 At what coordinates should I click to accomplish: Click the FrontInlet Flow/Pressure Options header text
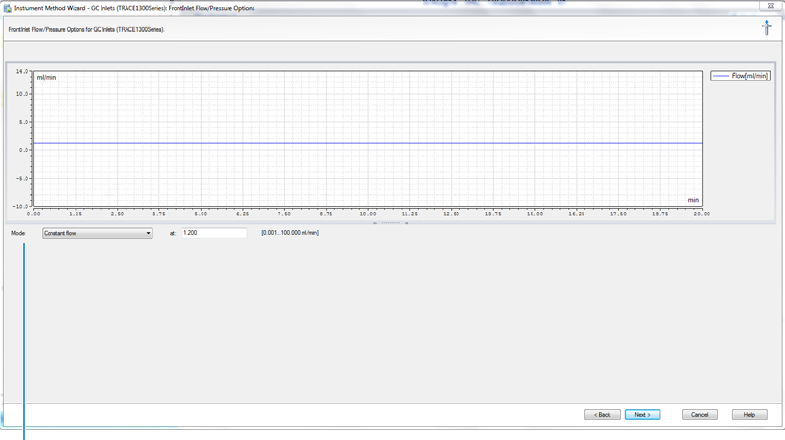click(87, 30)
